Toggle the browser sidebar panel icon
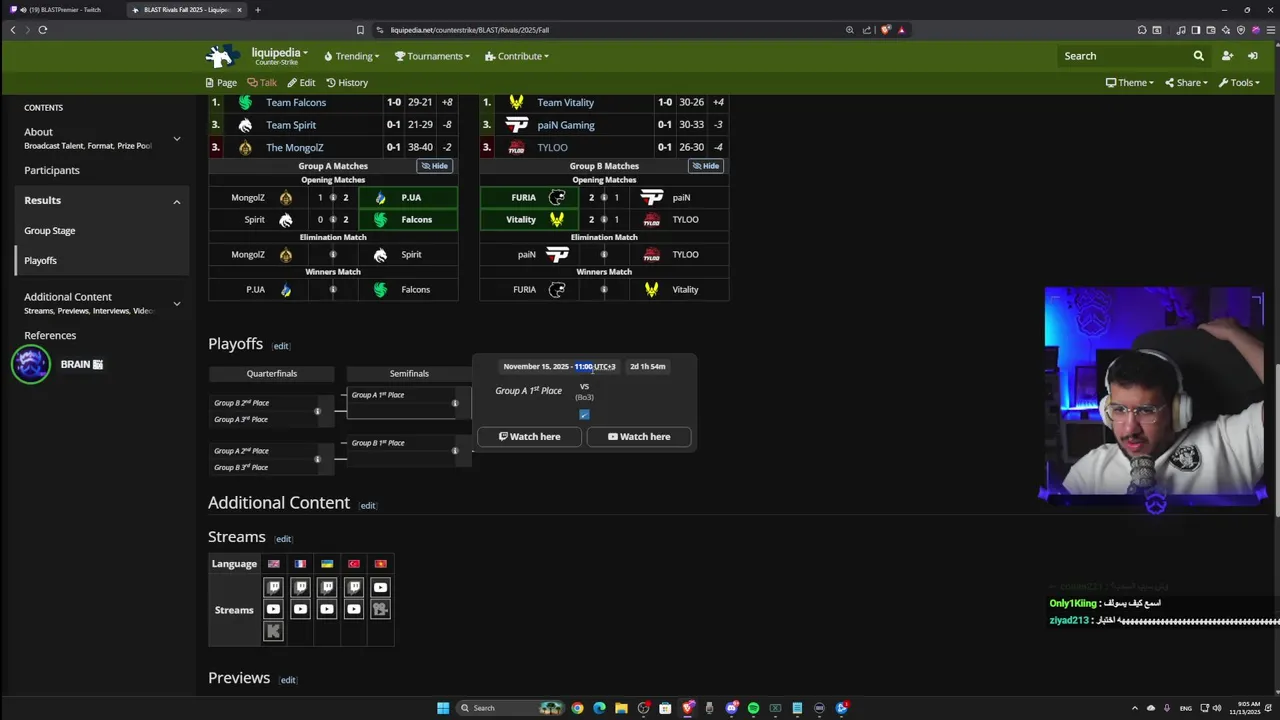This screenshot has height=720, width=1280. [1196, 30]
